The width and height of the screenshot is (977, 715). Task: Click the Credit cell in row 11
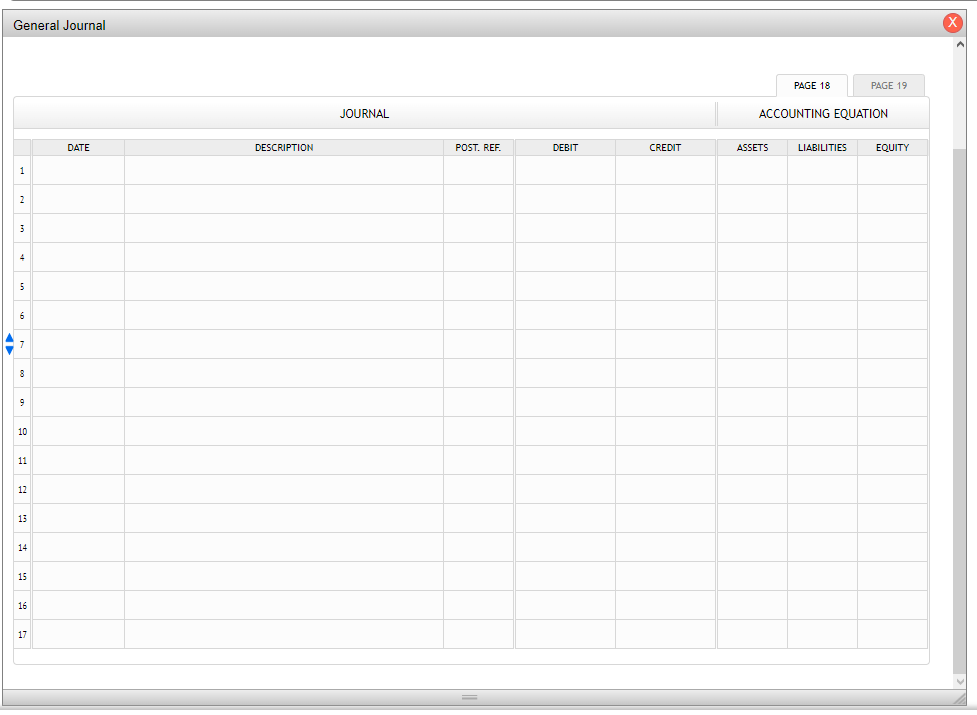click(665, 460)
